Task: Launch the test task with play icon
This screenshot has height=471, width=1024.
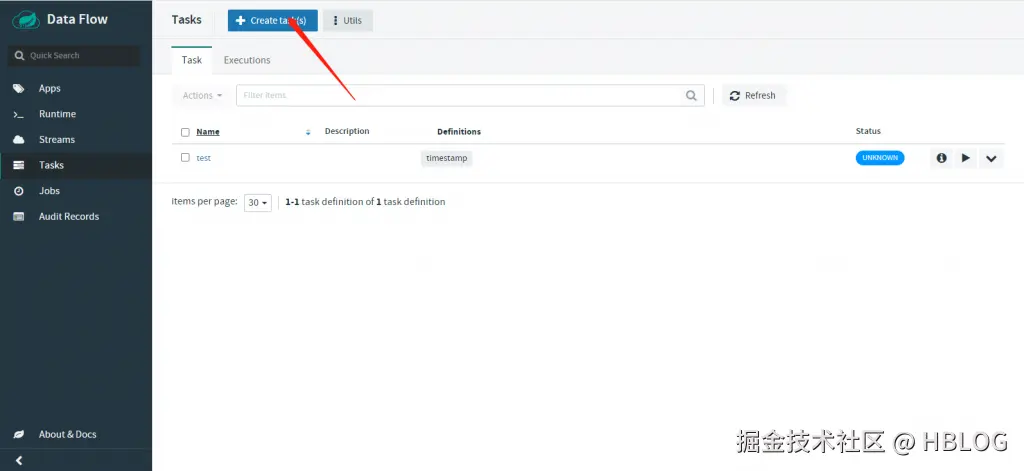Action: point(966,158)
